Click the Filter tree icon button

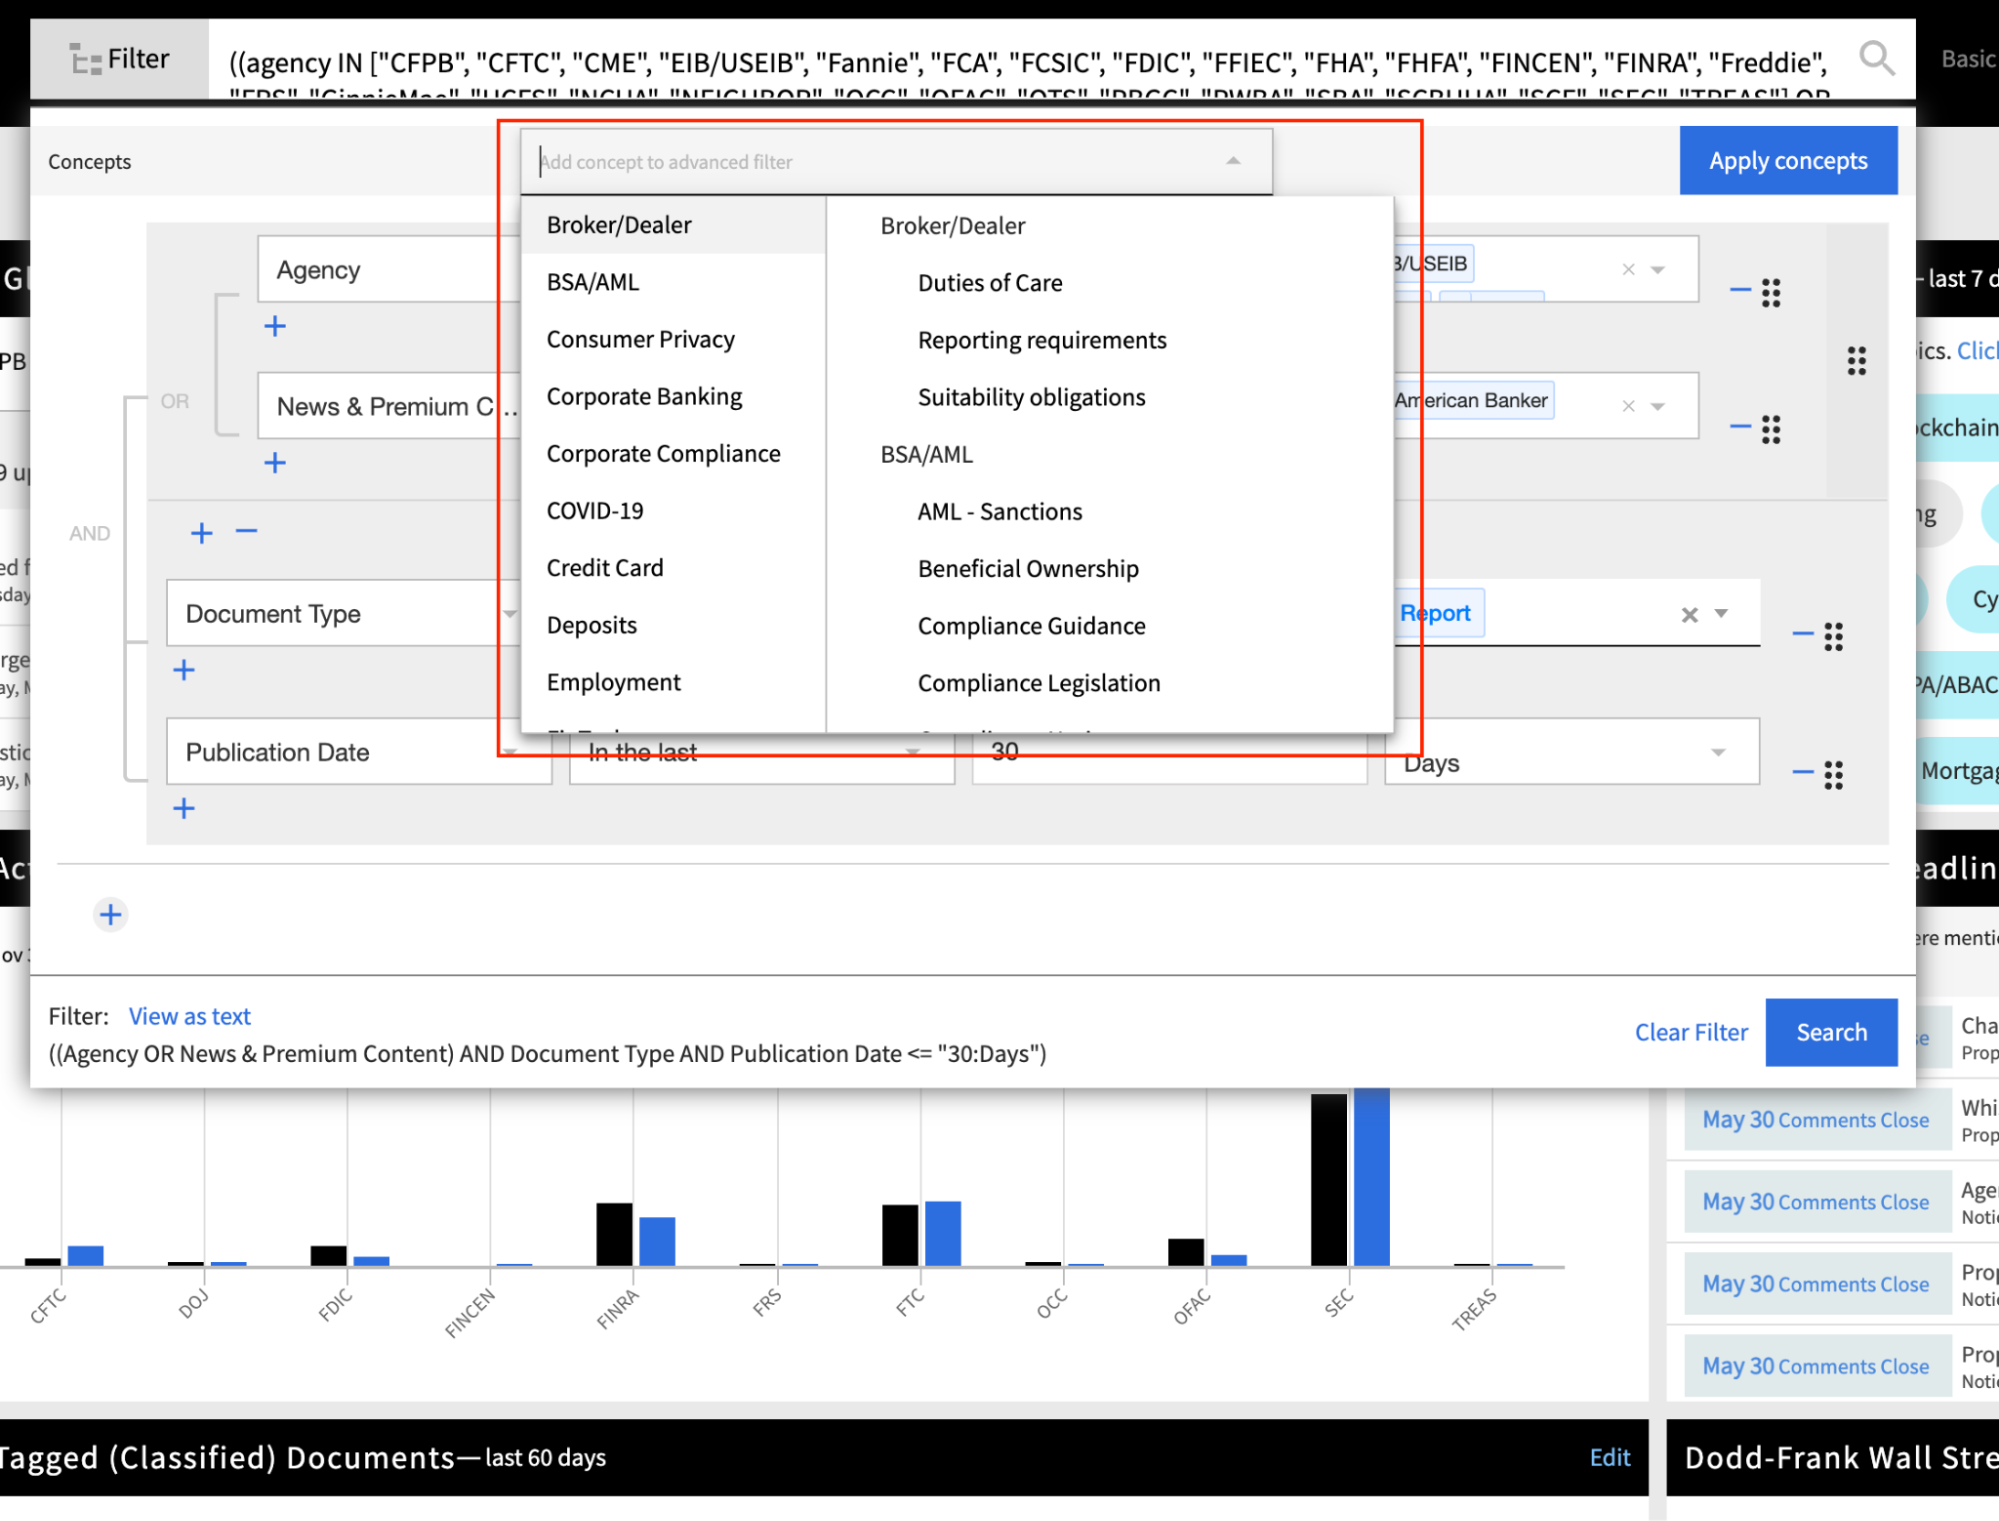tap(119, 59)
